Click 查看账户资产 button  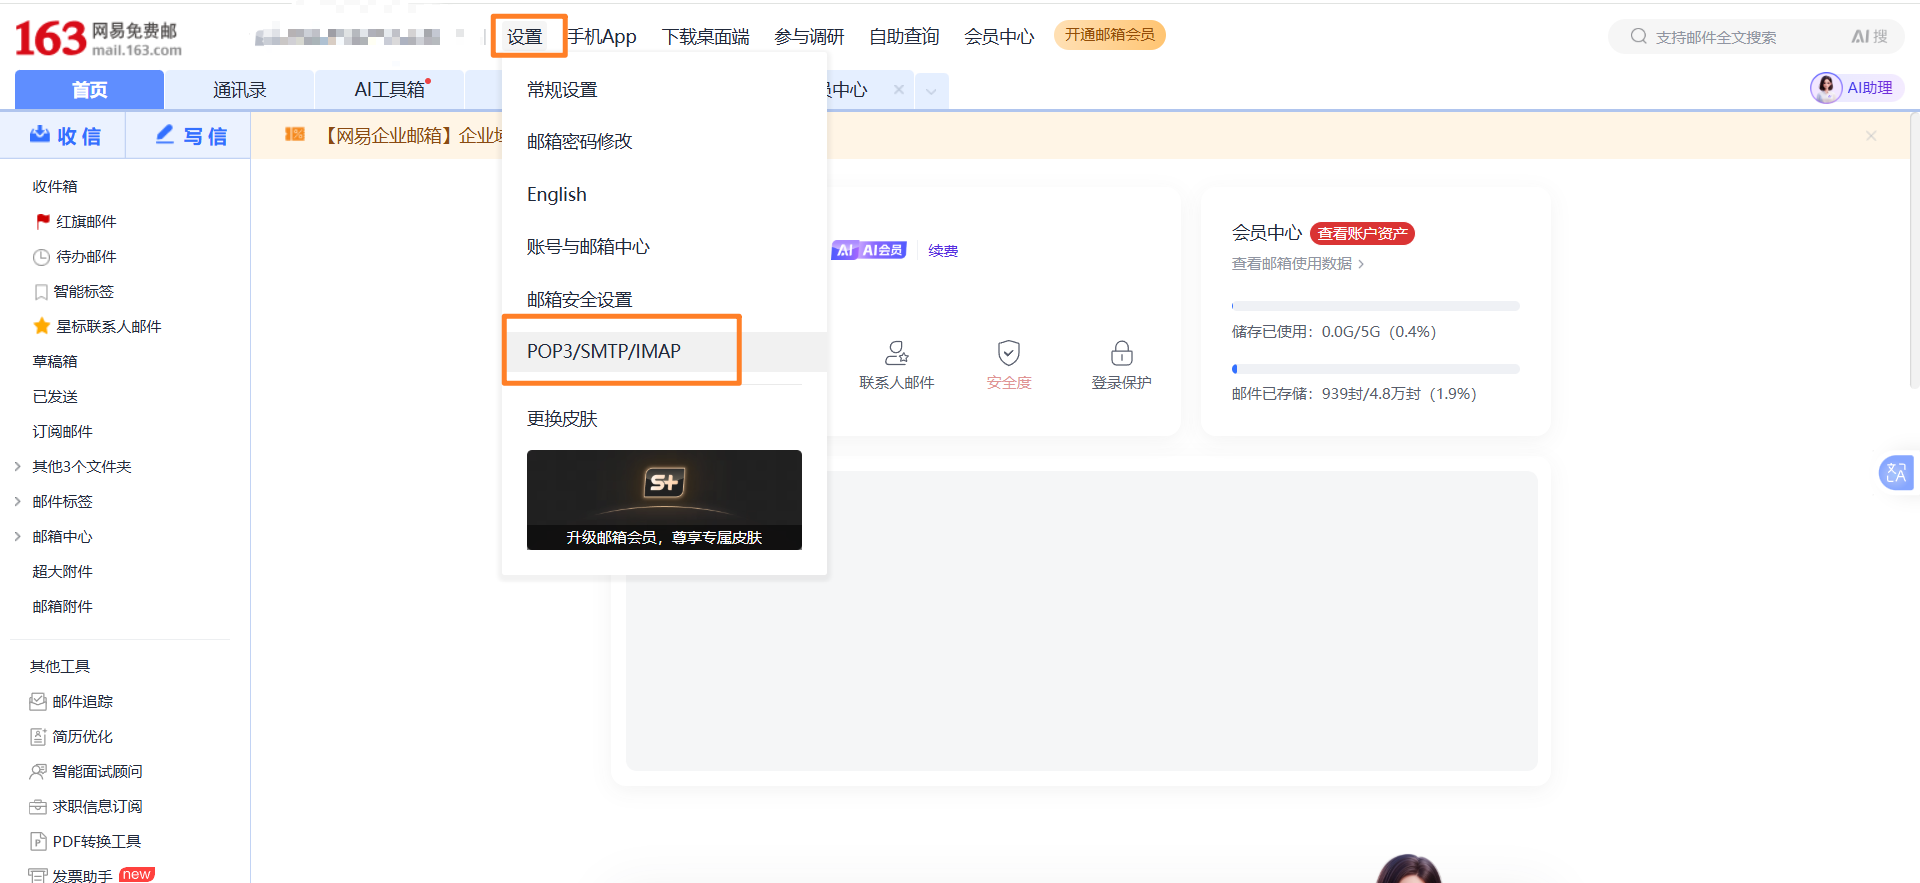pos(1362,233)
